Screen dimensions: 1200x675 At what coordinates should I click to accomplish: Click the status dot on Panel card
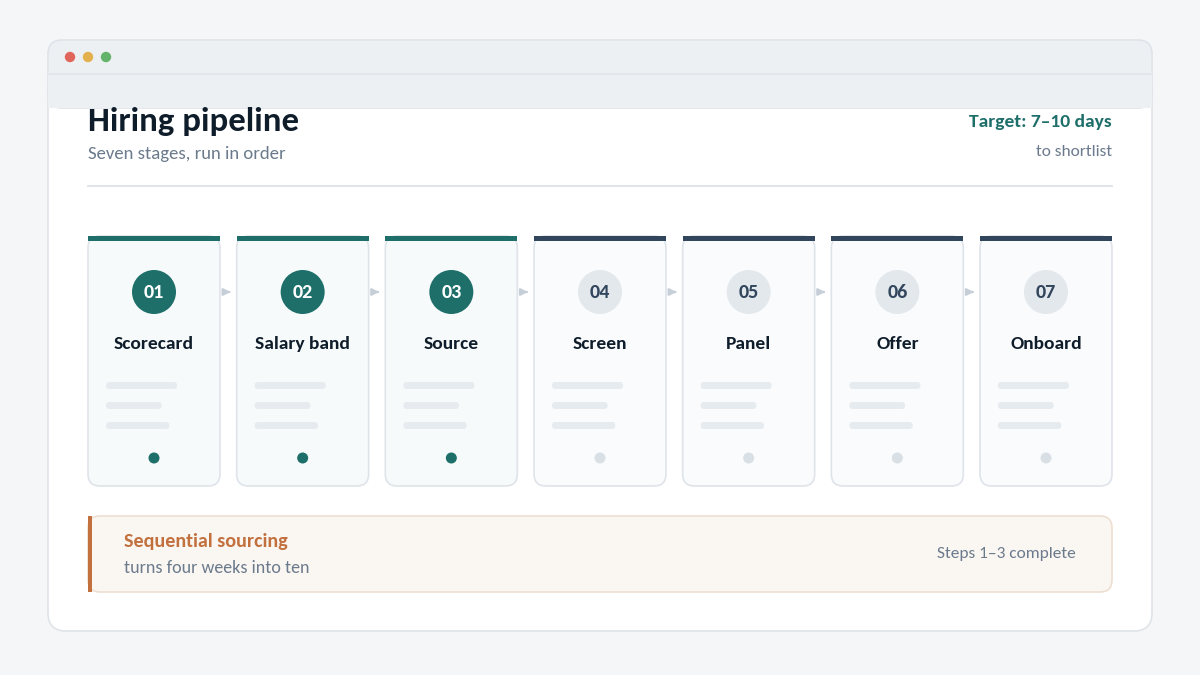coord(748,458)
